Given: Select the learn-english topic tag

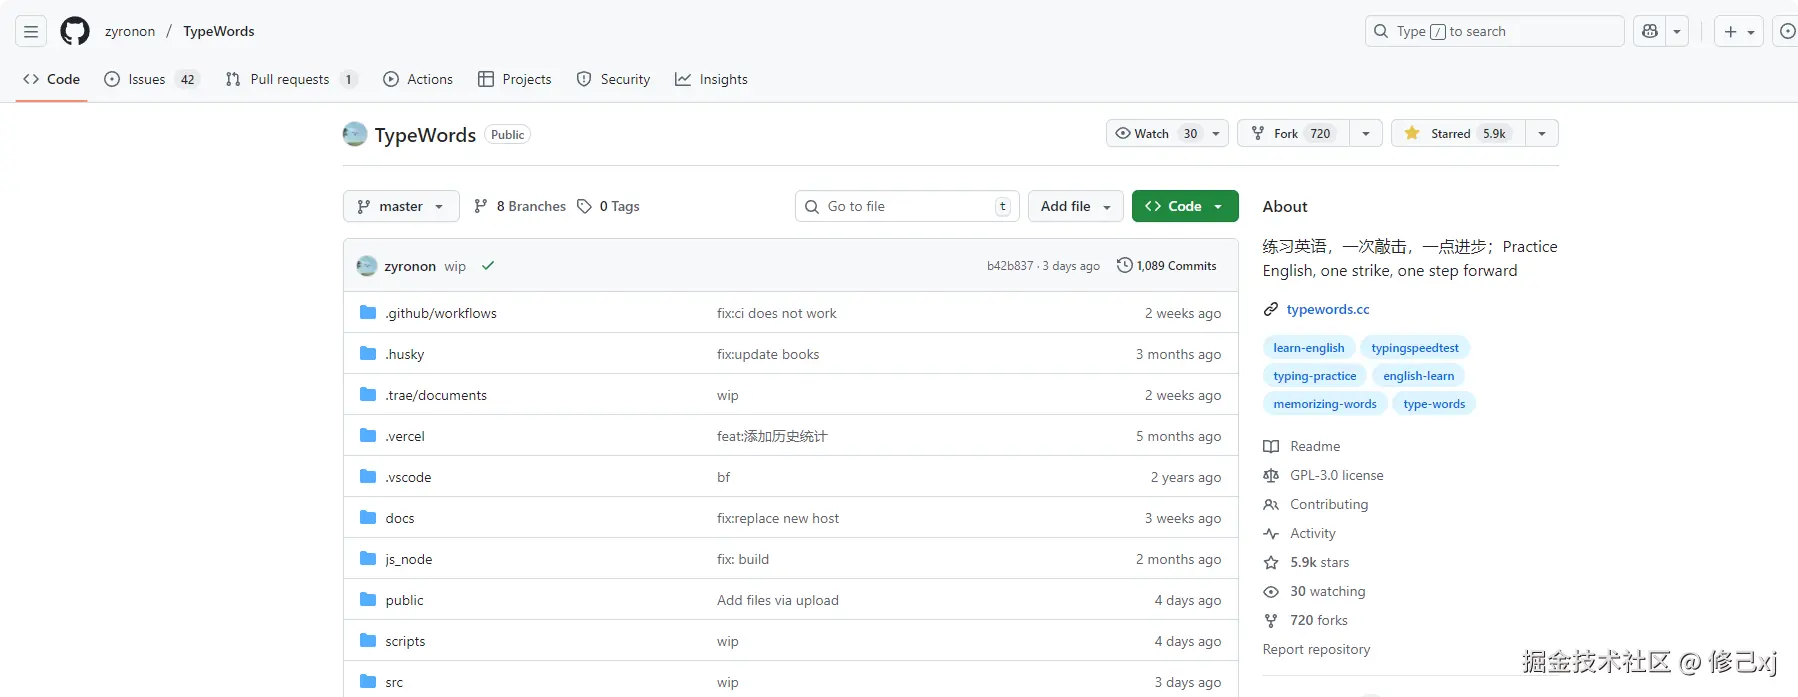Looking at the screenshot, I should click(x=1309, y=348).
